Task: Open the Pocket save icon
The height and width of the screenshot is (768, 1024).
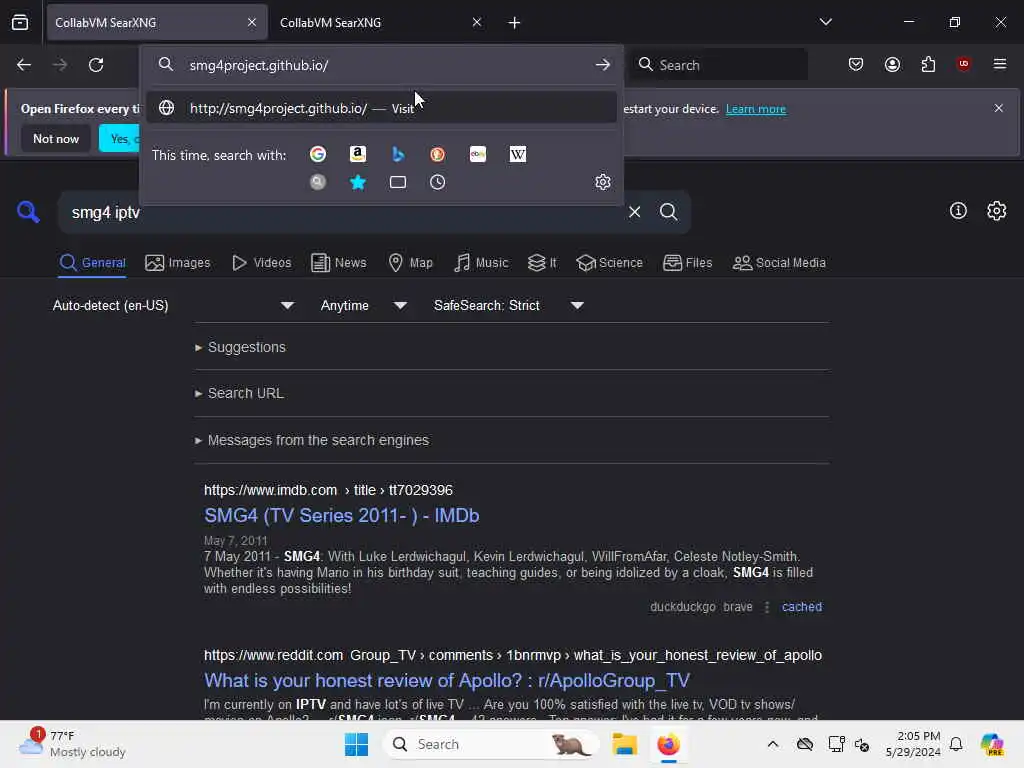Action: pyautogui.click(x=856, y=64)
